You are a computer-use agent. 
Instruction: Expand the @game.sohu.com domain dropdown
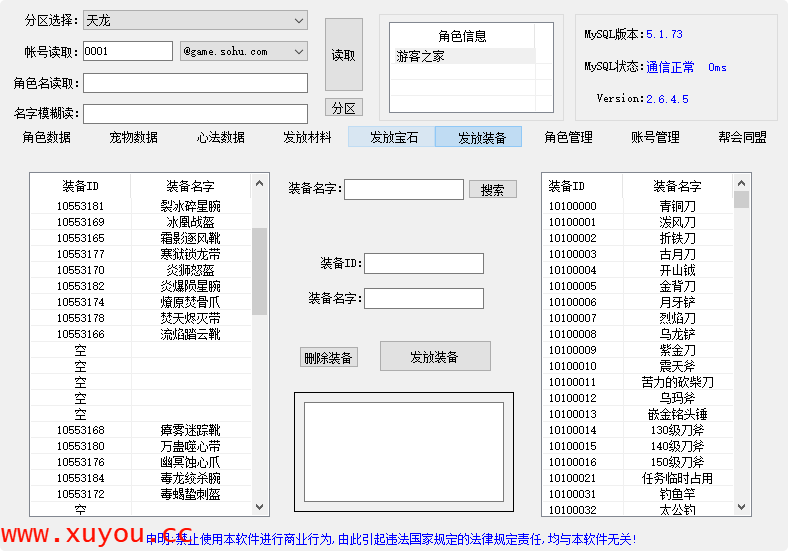[x=244, y=51]
